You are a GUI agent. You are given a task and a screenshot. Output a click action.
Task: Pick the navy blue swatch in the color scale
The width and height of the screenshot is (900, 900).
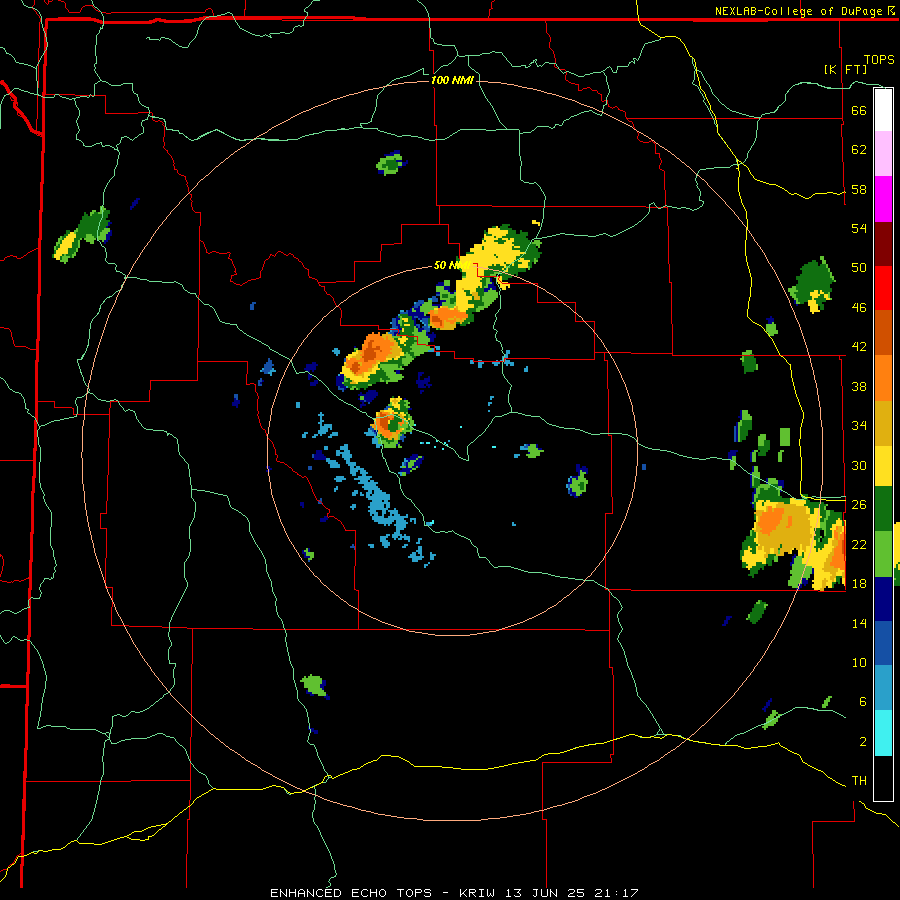883,599
